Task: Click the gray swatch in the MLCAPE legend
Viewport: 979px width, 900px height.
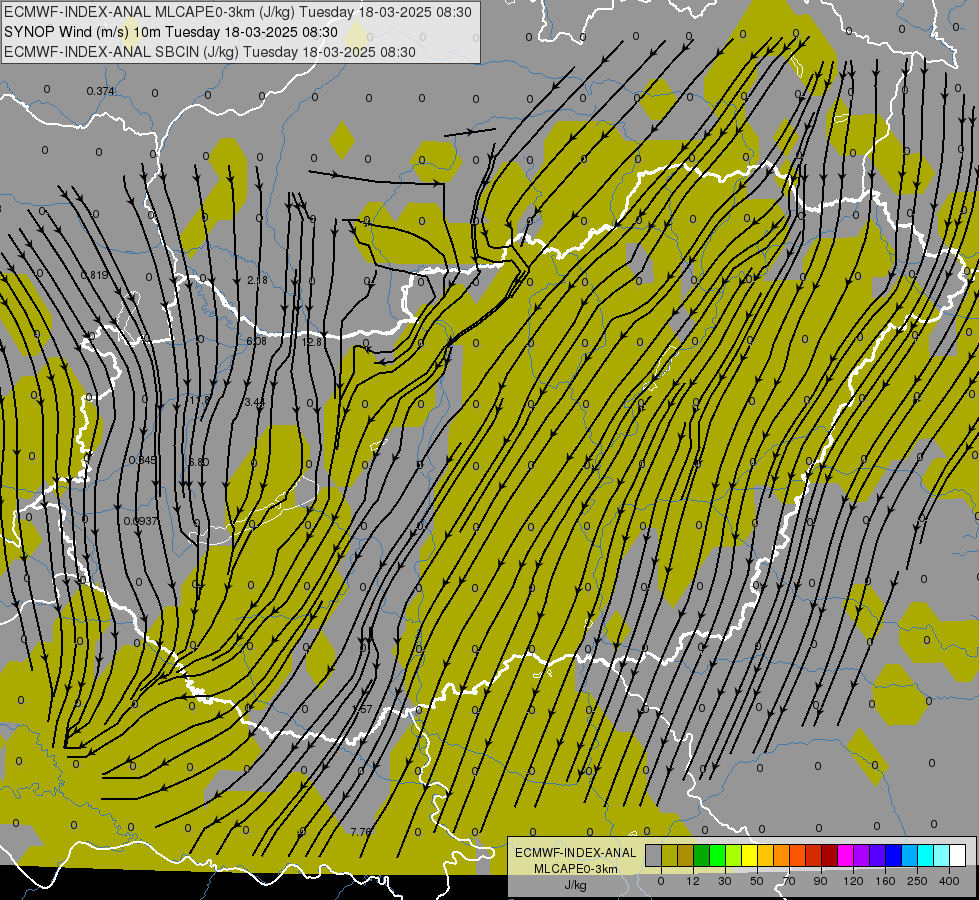Action: (x=654, y=855)
